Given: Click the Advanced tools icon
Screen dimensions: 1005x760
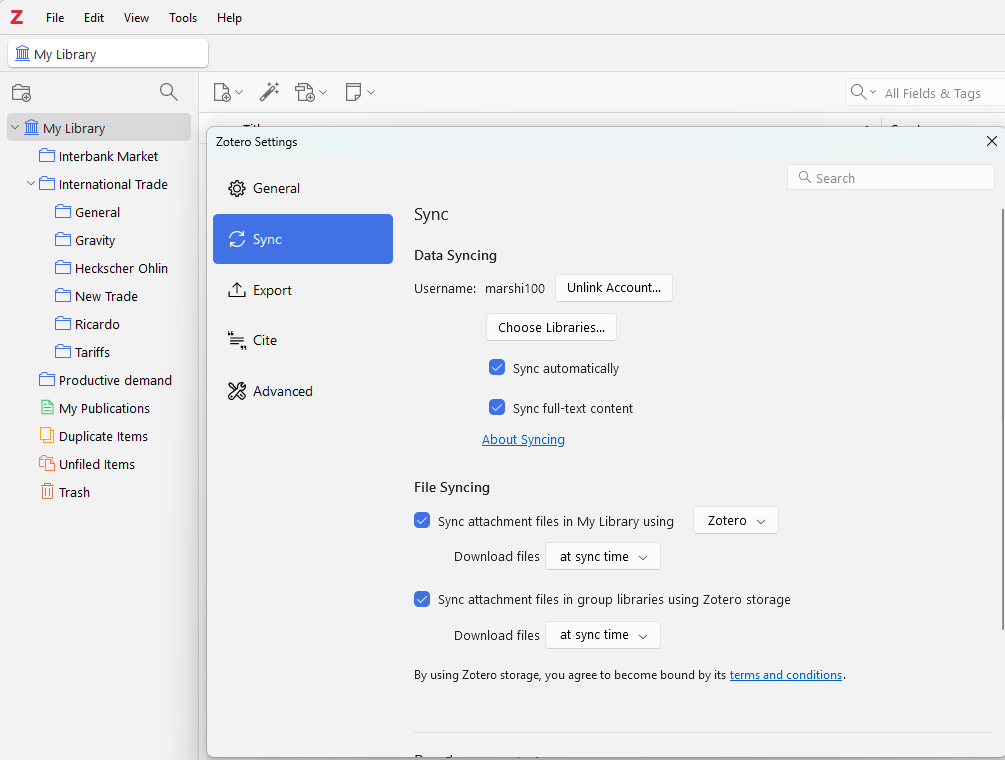Looking at the screenshot, I should [237, 391].
